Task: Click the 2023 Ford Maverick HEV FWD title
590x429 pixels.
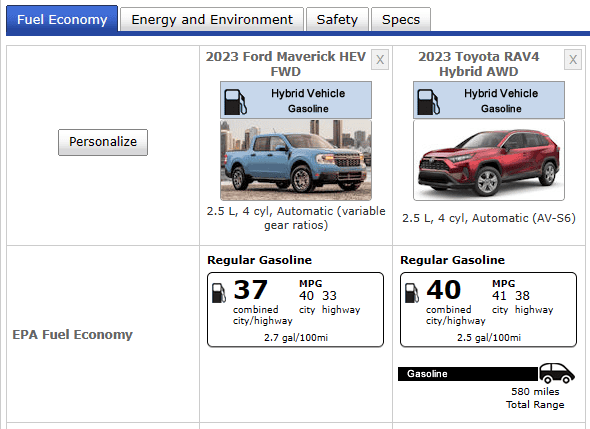Action: point(286,64)
